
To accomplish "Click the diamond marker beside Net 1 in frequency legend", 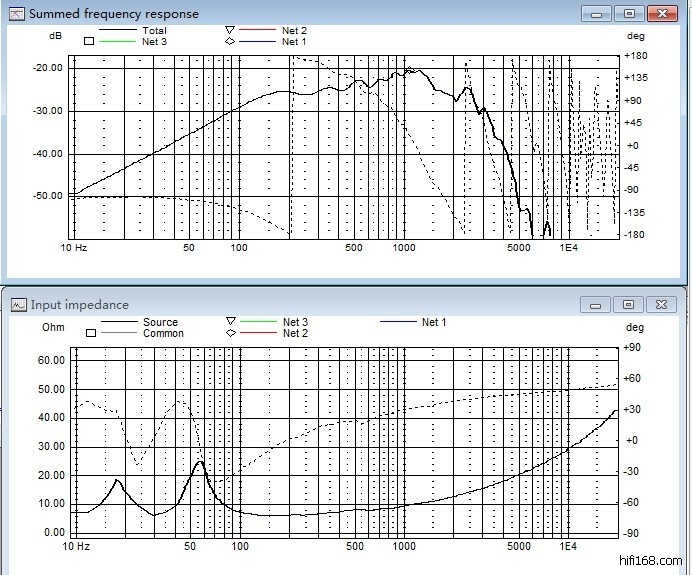I will click(229, 42).
